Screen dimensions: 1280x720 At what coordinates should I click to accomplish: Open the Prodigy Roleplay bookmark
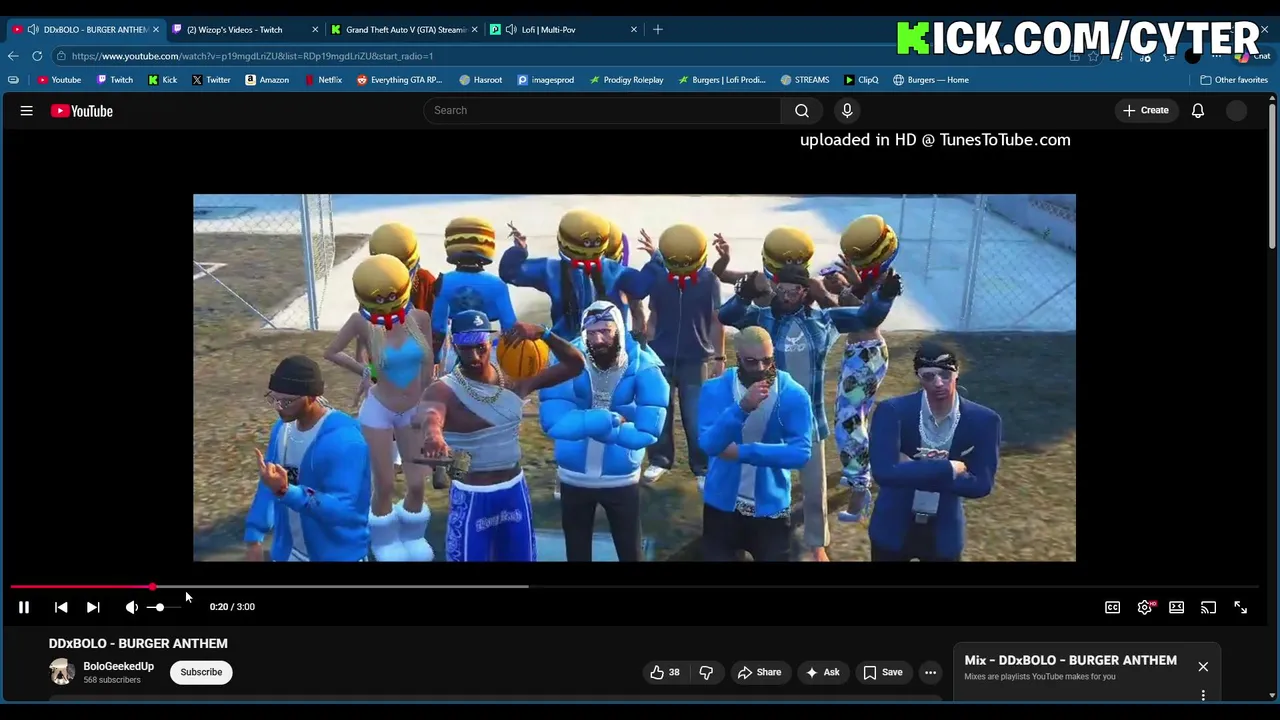[626, 80]
